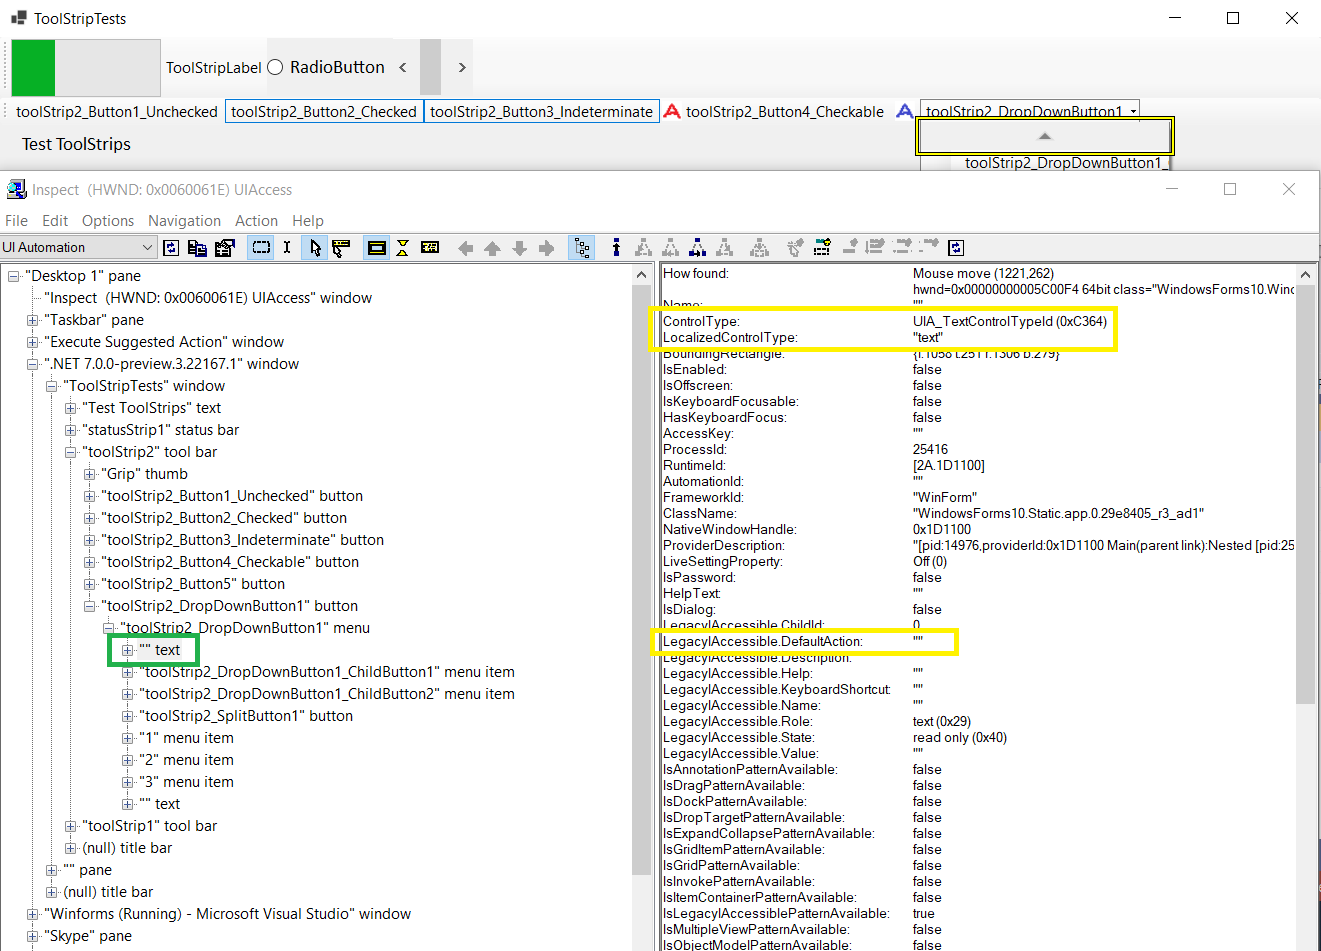Collapse the toolStrip2_DropDownButton1 menu node
The height and width of the screenshot is (951, 1321).
click(107, 627)
